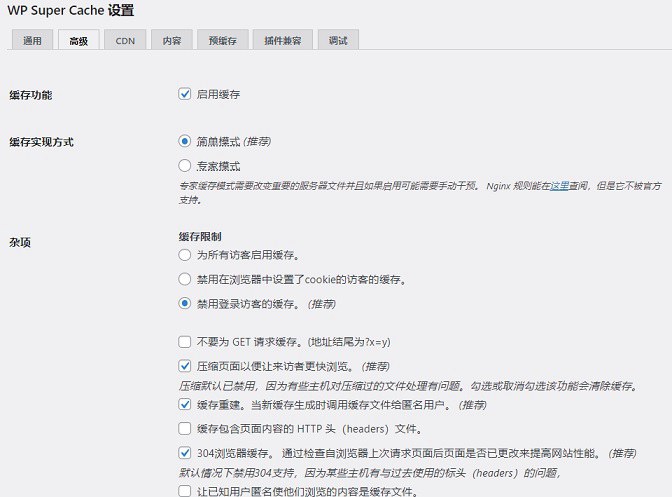672x497 pixels.
Task: Click the 缓存限制 heading
Action: coord(200,237)
